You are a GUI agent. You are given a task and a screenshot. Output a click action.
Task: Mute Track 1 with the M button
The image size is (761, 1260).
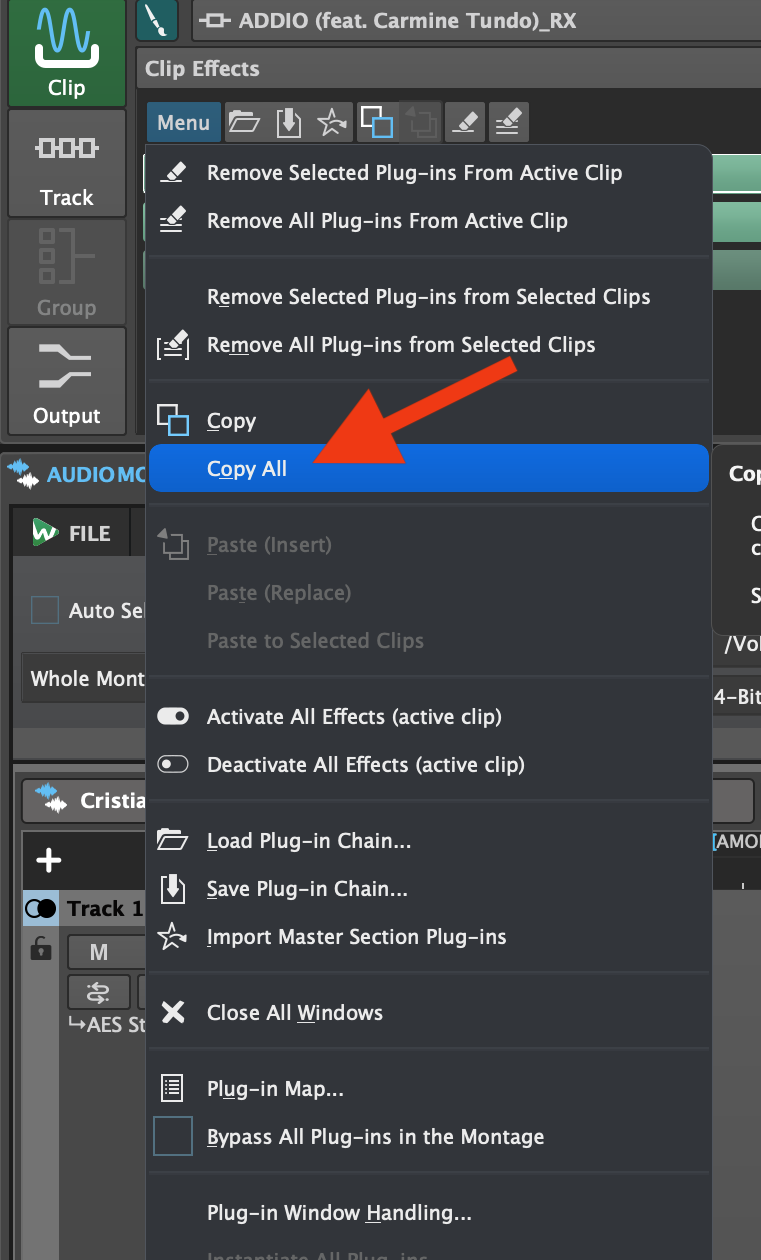click(x=98, y=952)
